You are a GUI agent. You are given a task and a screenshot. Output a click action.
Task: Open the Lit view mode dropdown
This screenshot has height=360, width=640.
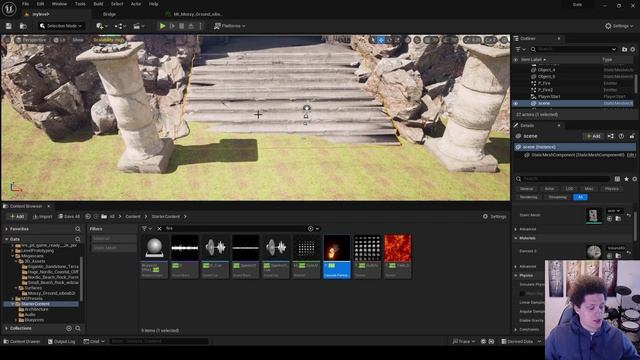tap(60, 40)
